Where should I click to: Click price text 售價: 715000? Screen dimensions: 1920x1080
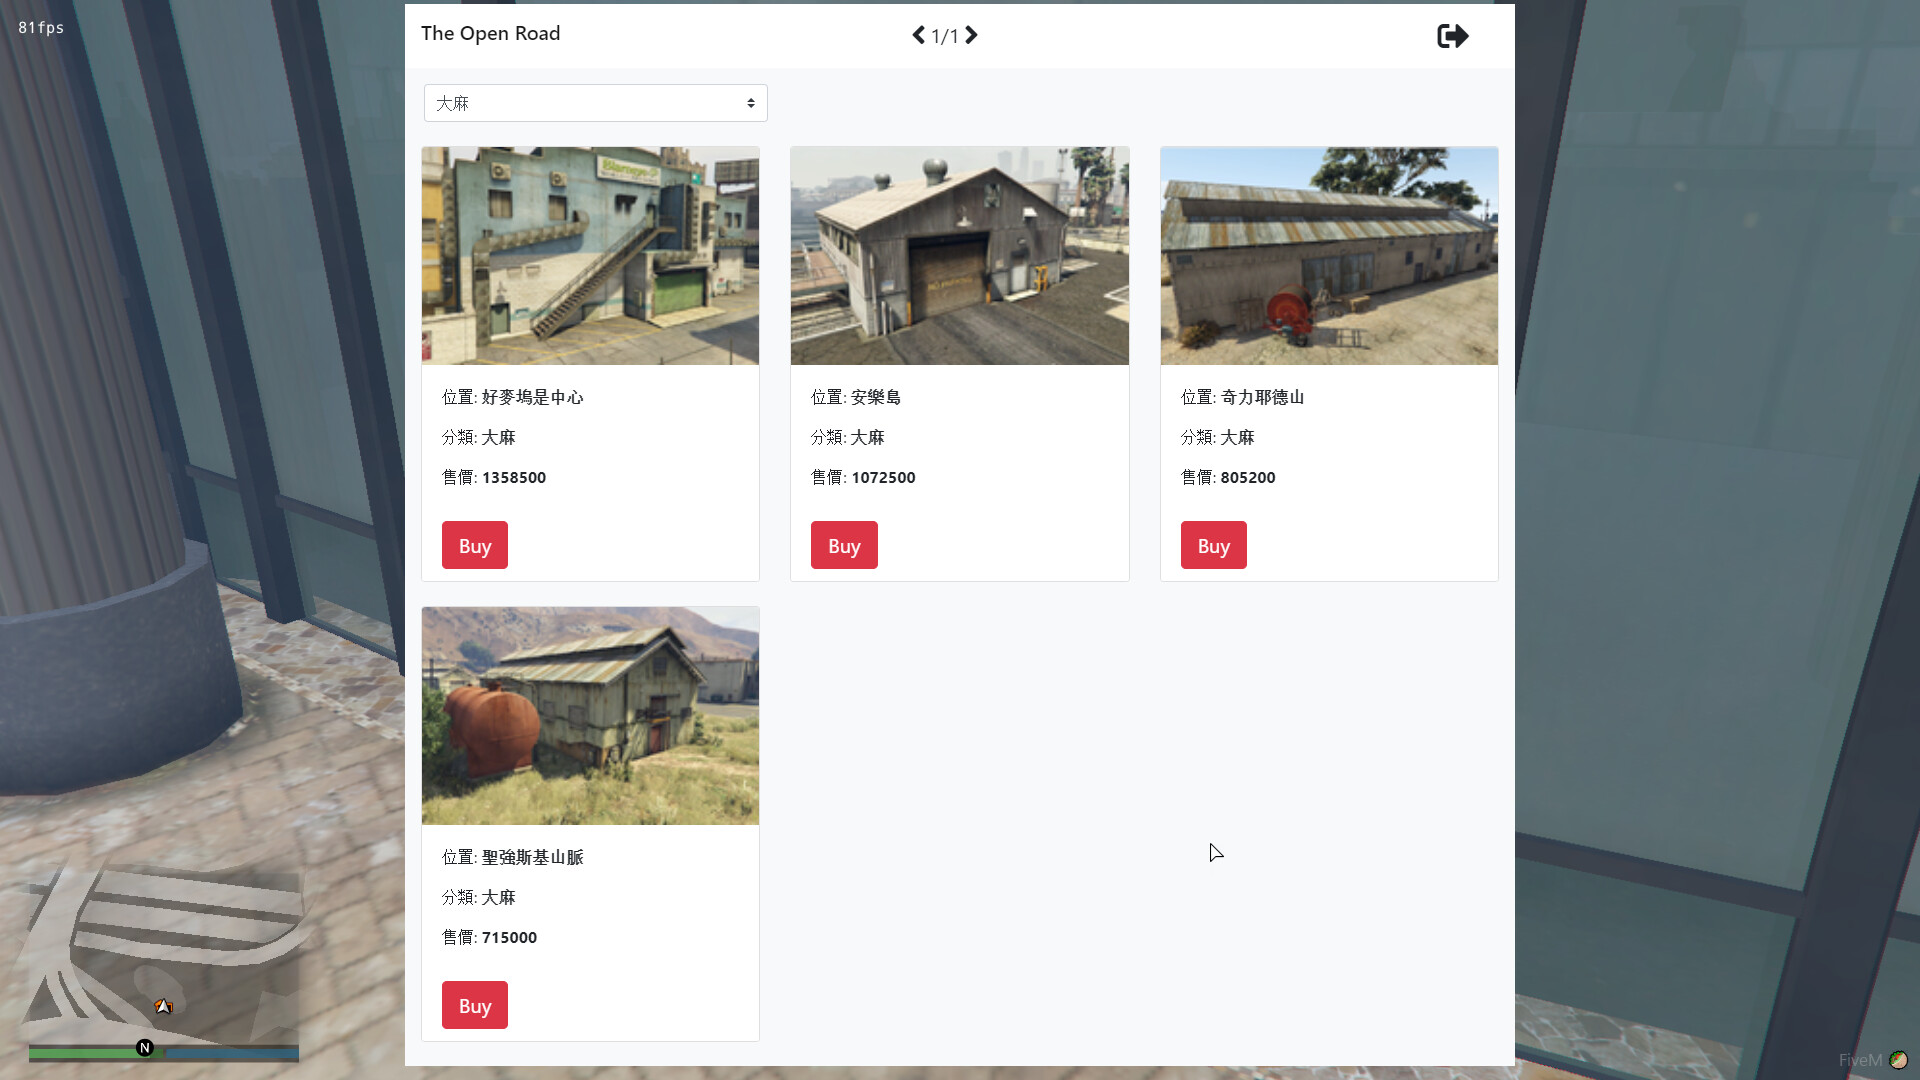pos(489,937)
